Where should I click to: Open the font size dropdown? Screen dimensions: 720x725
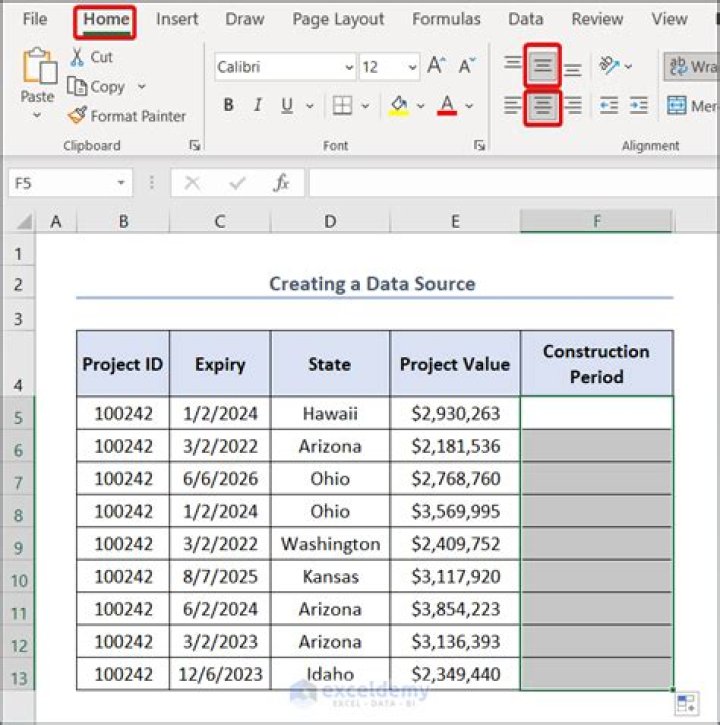pyautogui.click(x=412, y=68)
